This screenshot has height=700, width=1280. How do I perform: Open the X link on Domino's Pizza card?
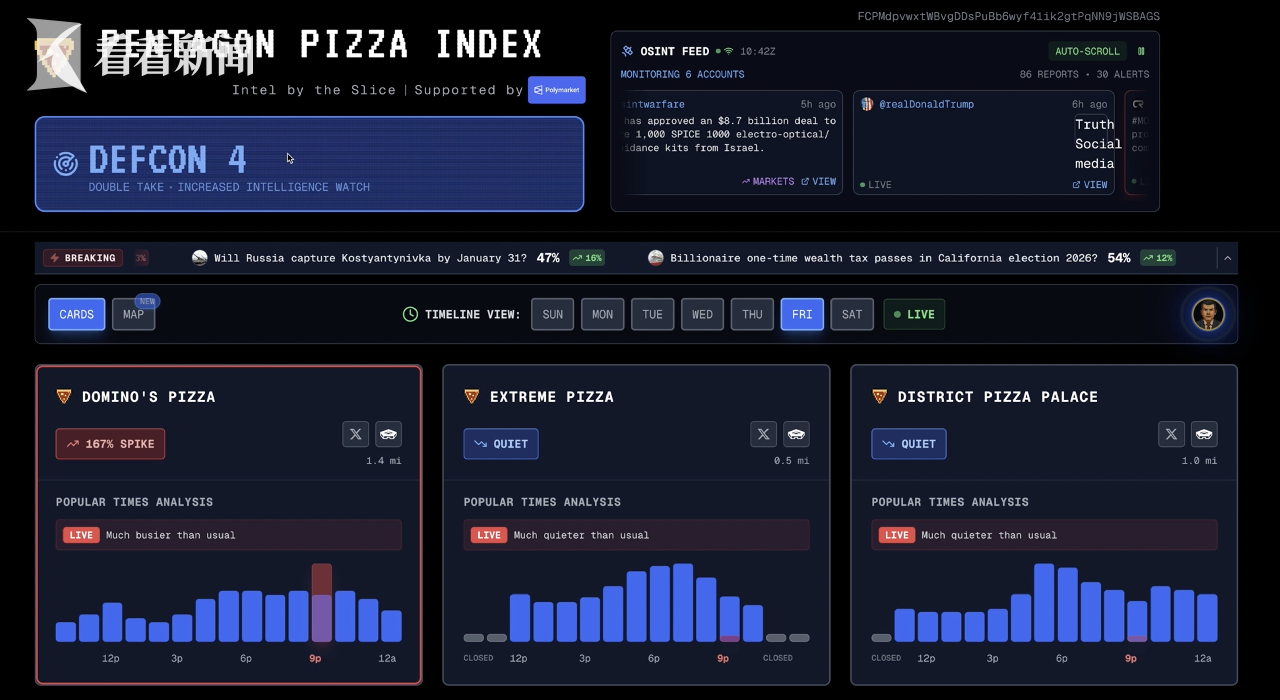tap(355, 434)
